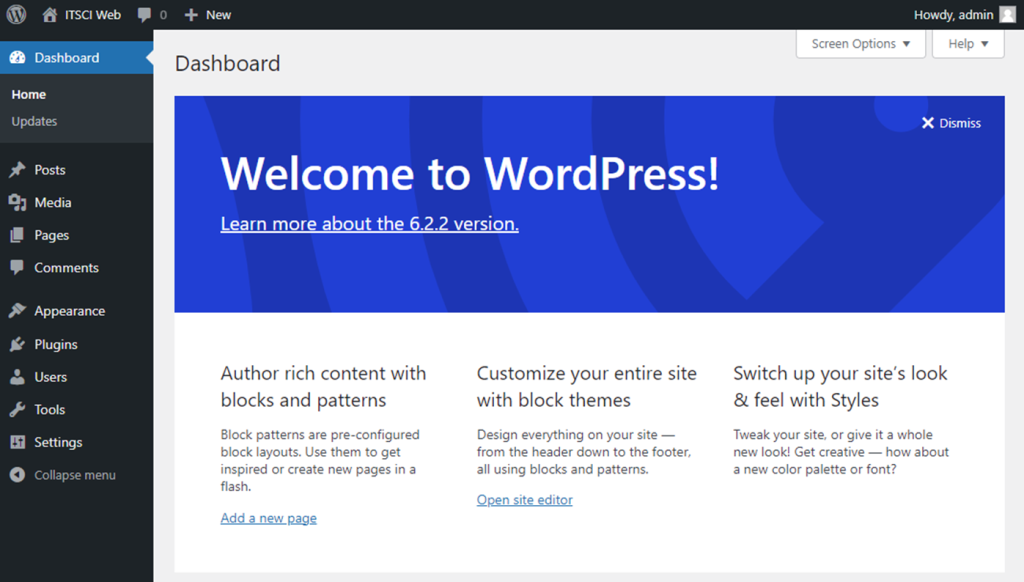
Task: Select Updates in the Dashboard submenu
Action: click(34, 121)
